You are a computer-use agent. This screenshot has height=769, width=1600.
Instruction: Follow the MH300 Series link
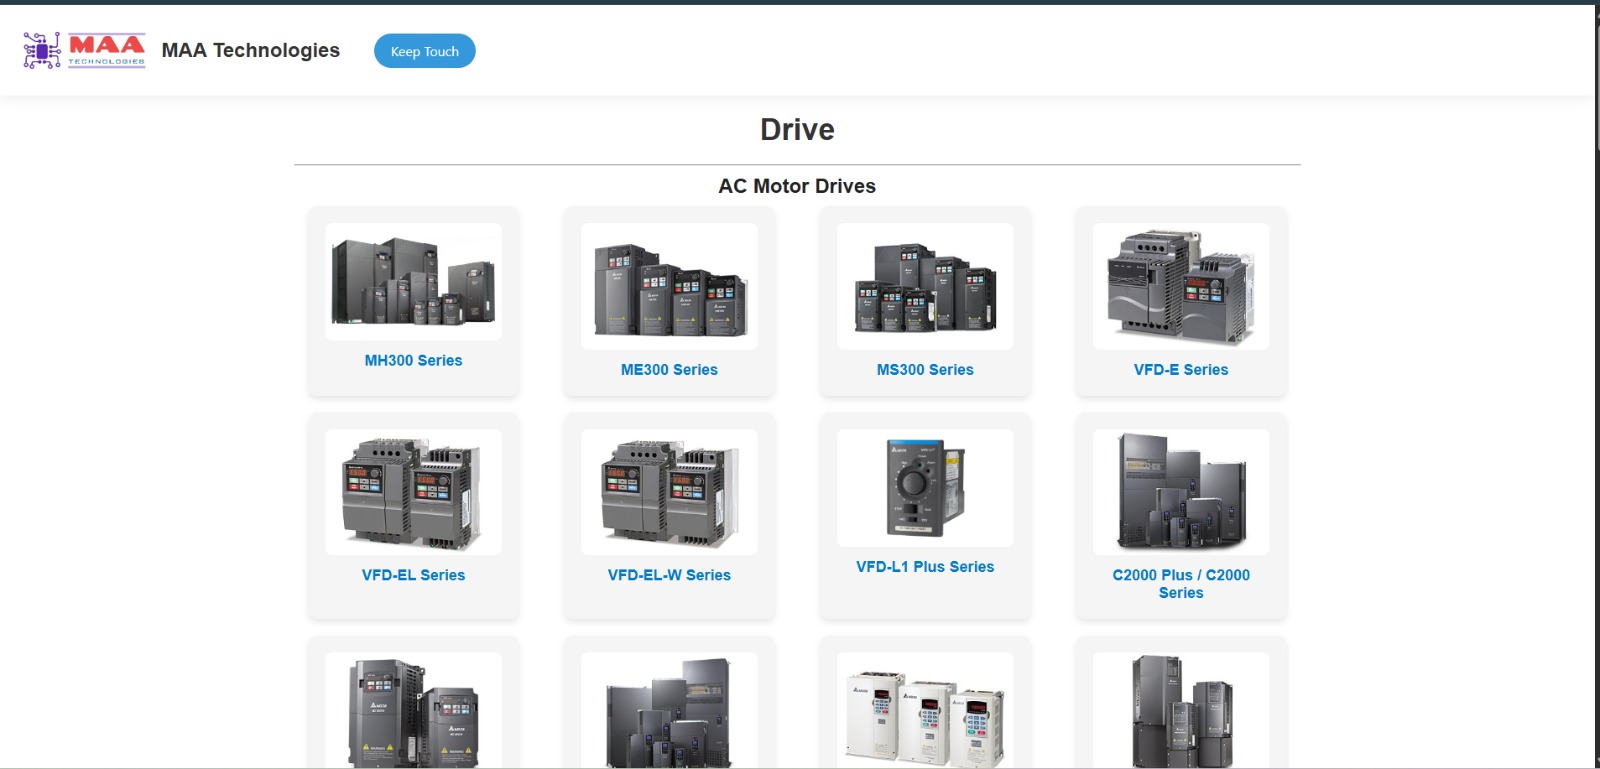point(413,361)
